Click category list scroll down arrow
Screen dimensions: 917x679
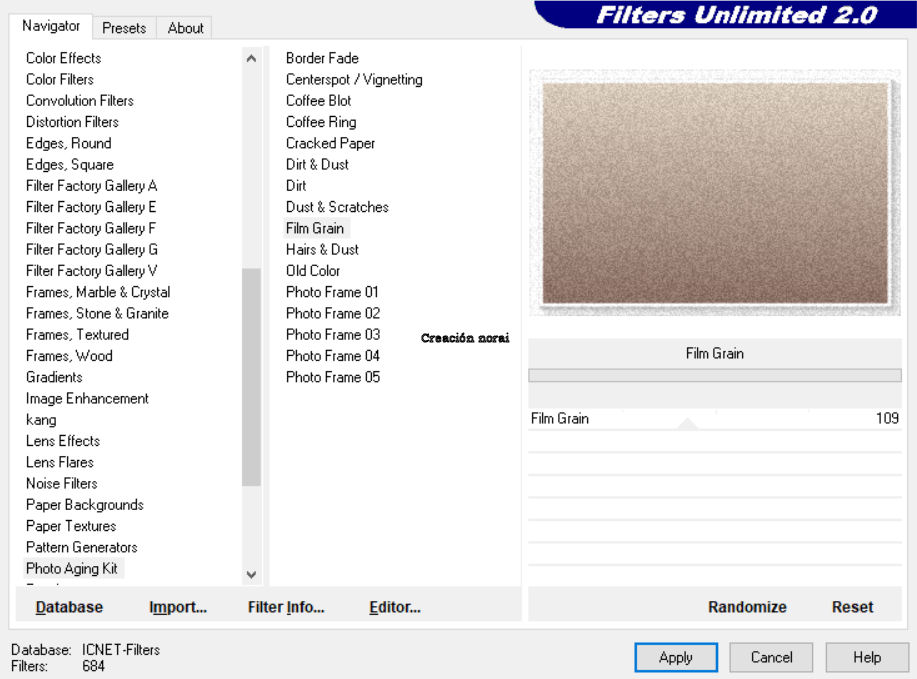[251, 574]
